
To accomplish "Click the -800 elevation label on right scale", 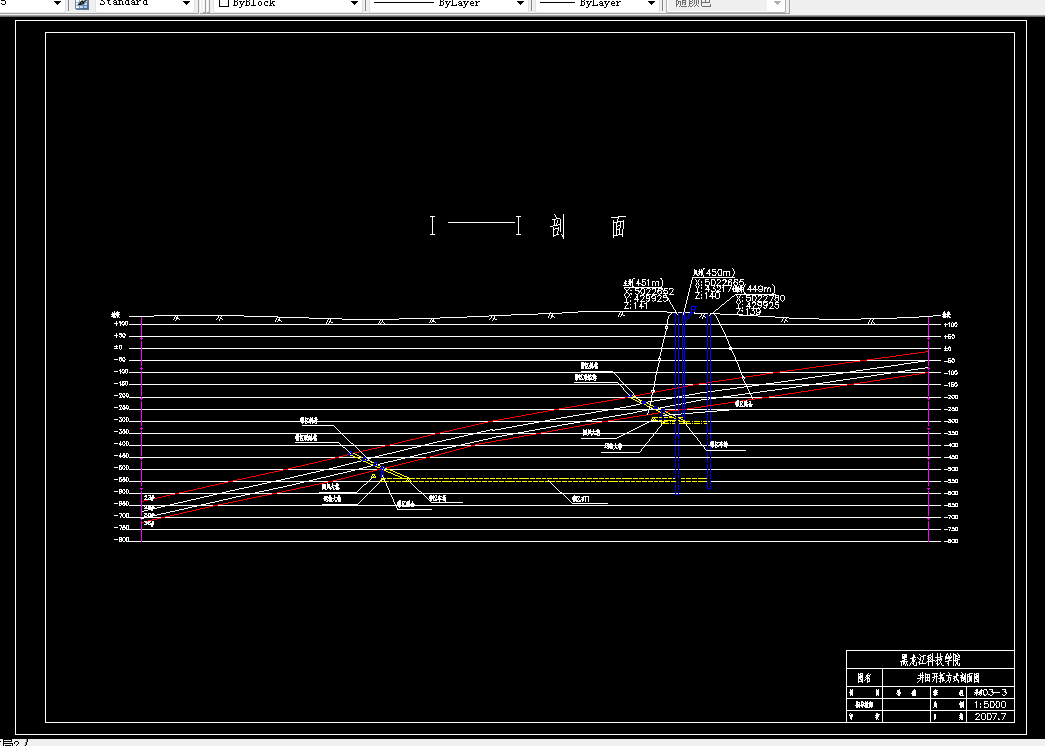I will [x=950, y=541].
